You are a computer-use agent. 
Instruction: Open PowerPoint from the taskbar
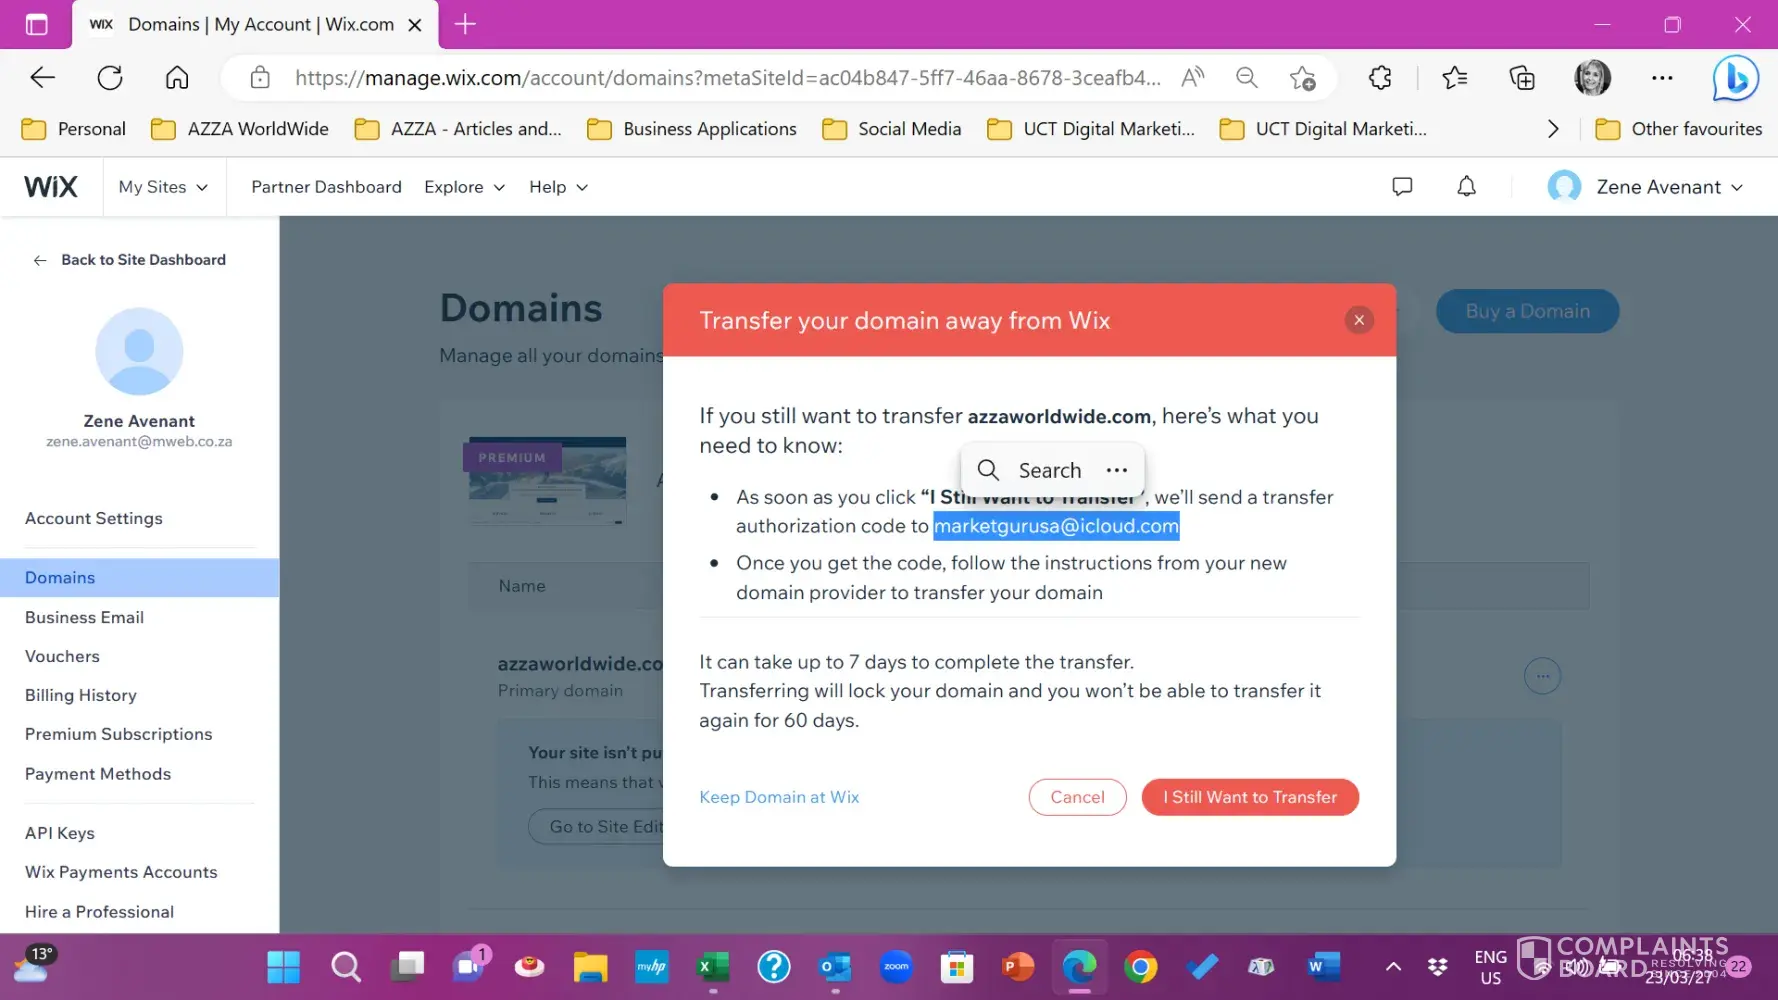click(1018, 967)
